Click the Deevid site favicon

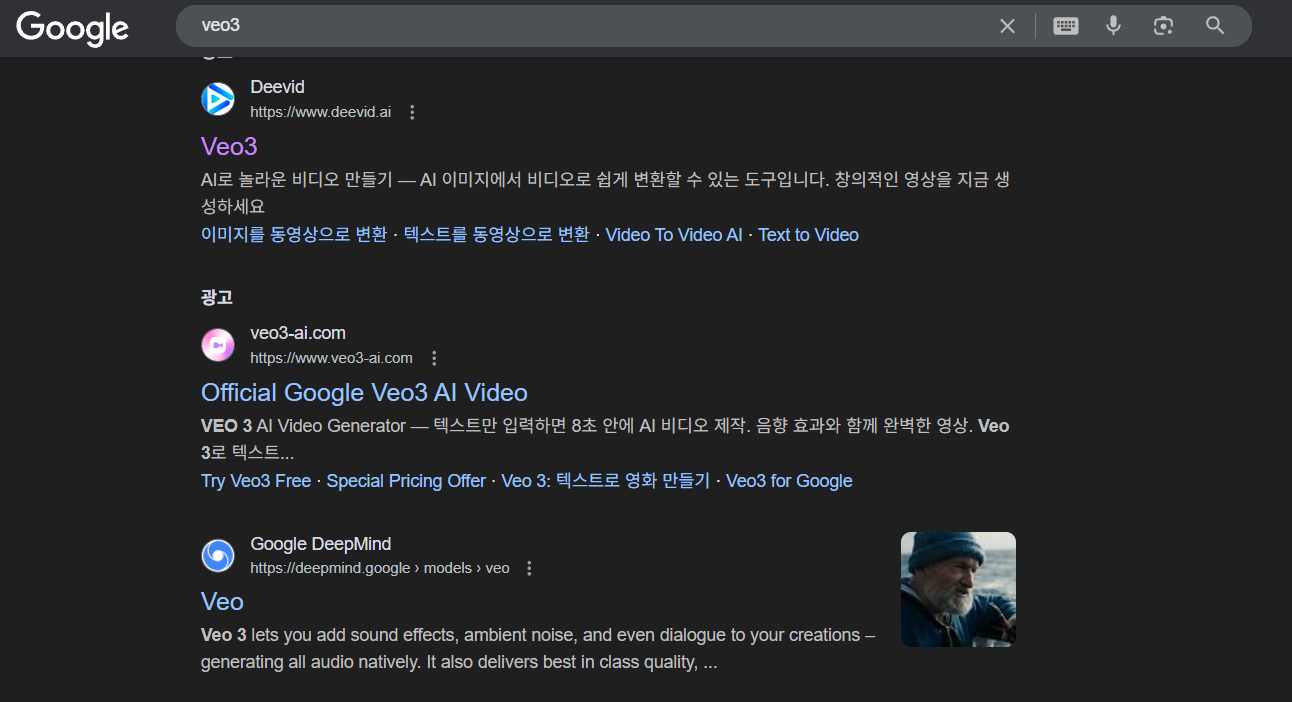pyautogui.click(x=218, y=99)
